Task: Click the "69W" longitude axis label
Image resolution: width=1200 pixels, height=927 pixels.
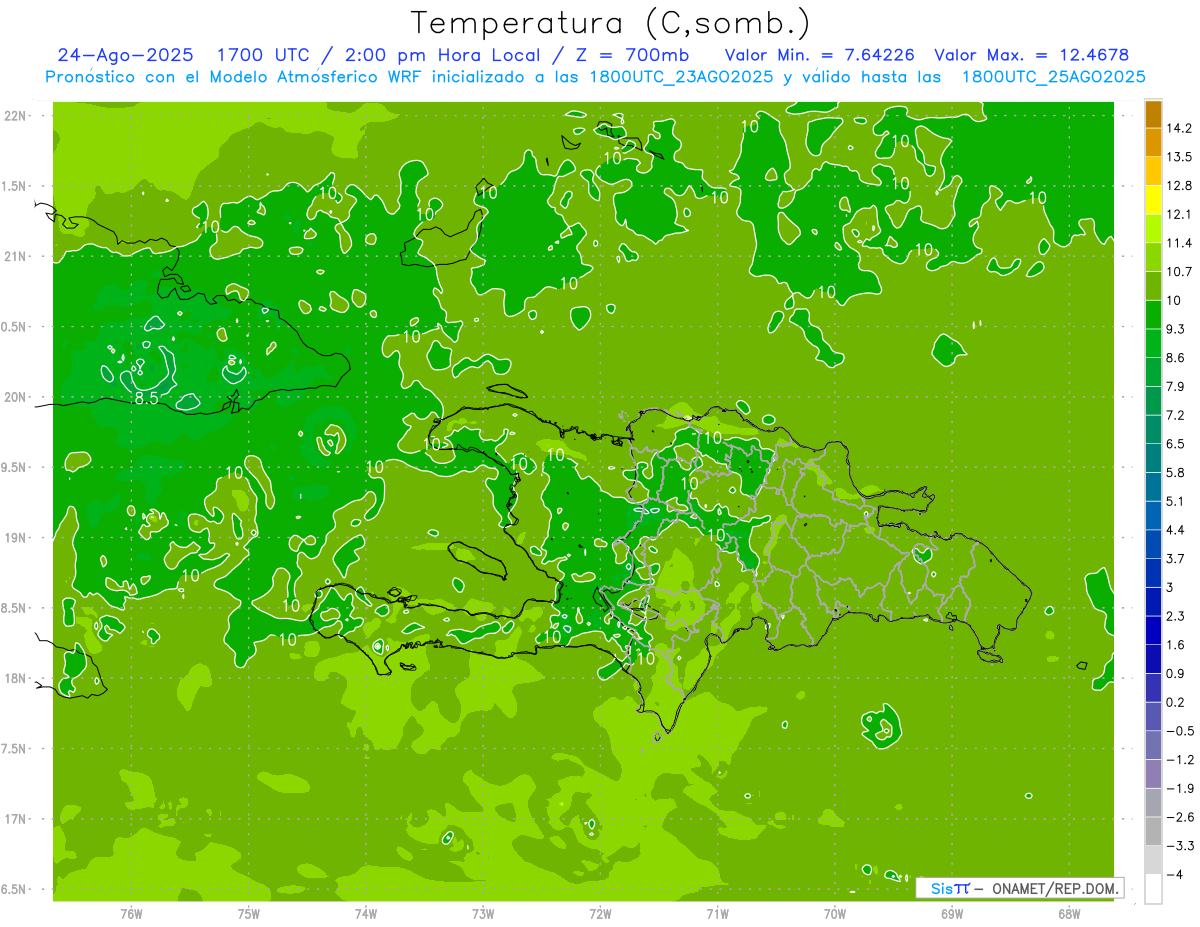Action: click(952, 914)
